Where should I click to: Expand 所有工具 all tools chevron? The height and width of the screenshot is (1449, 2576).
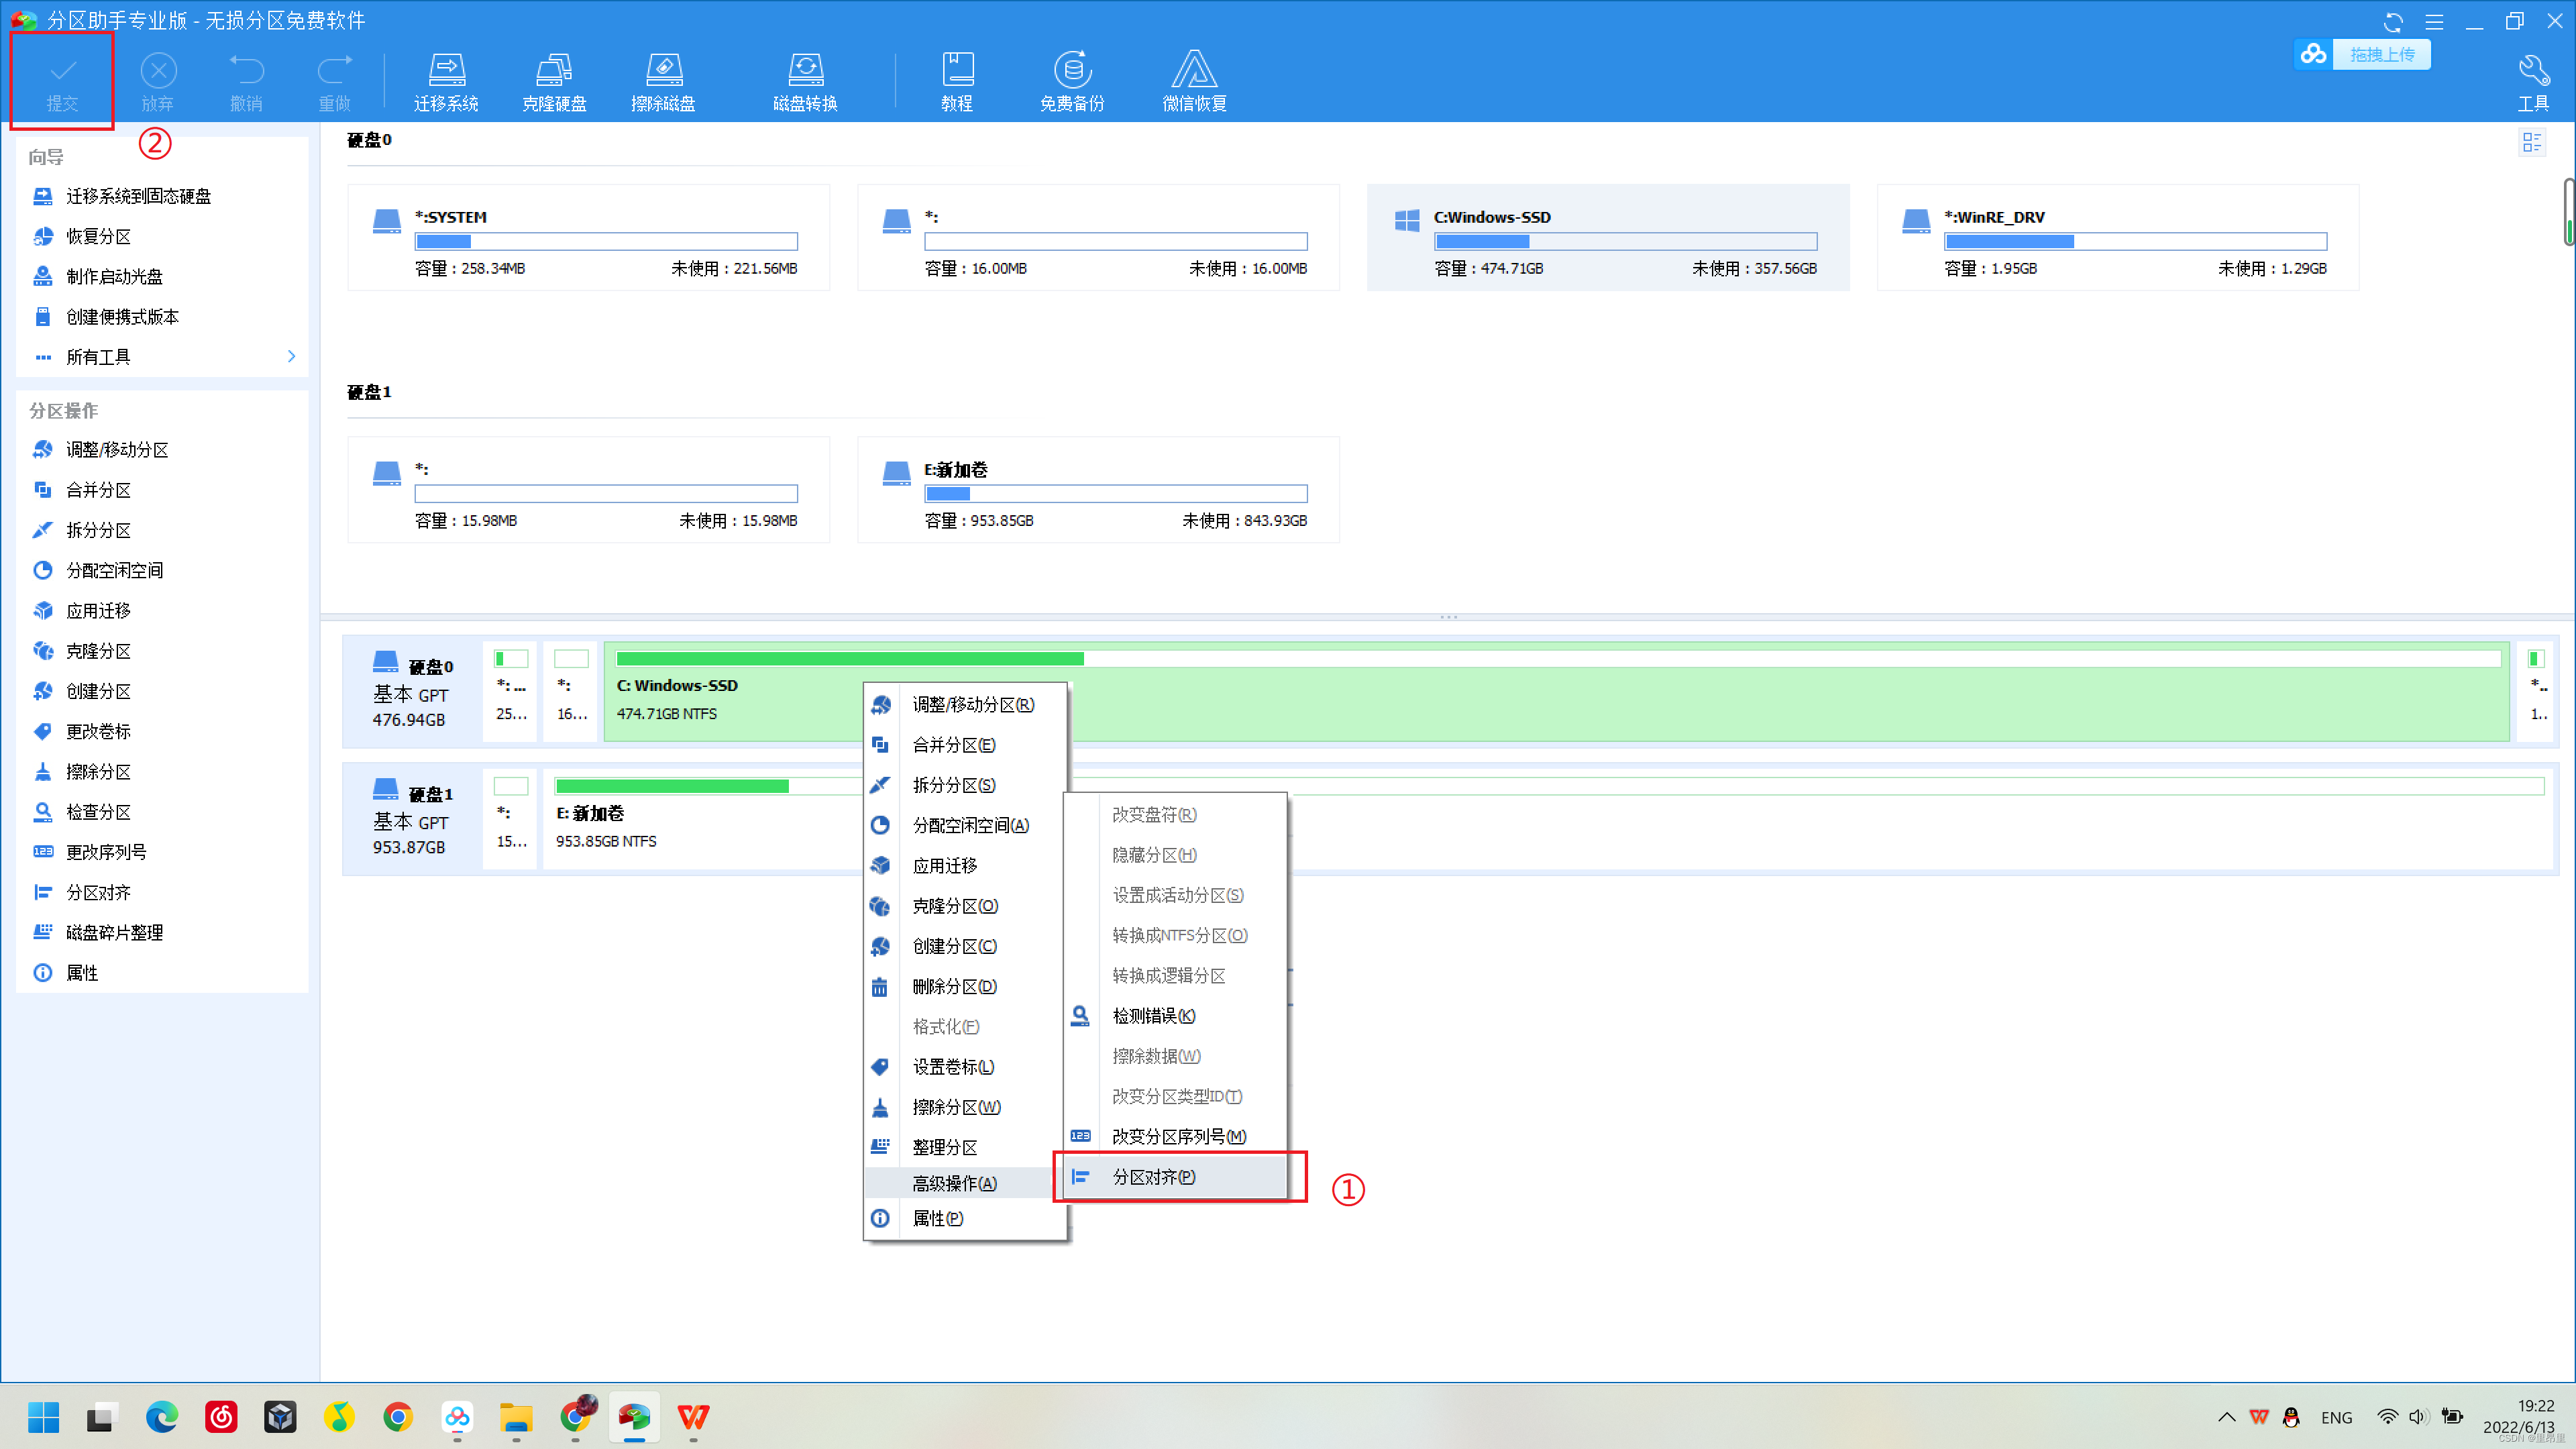tap(291, 357)
